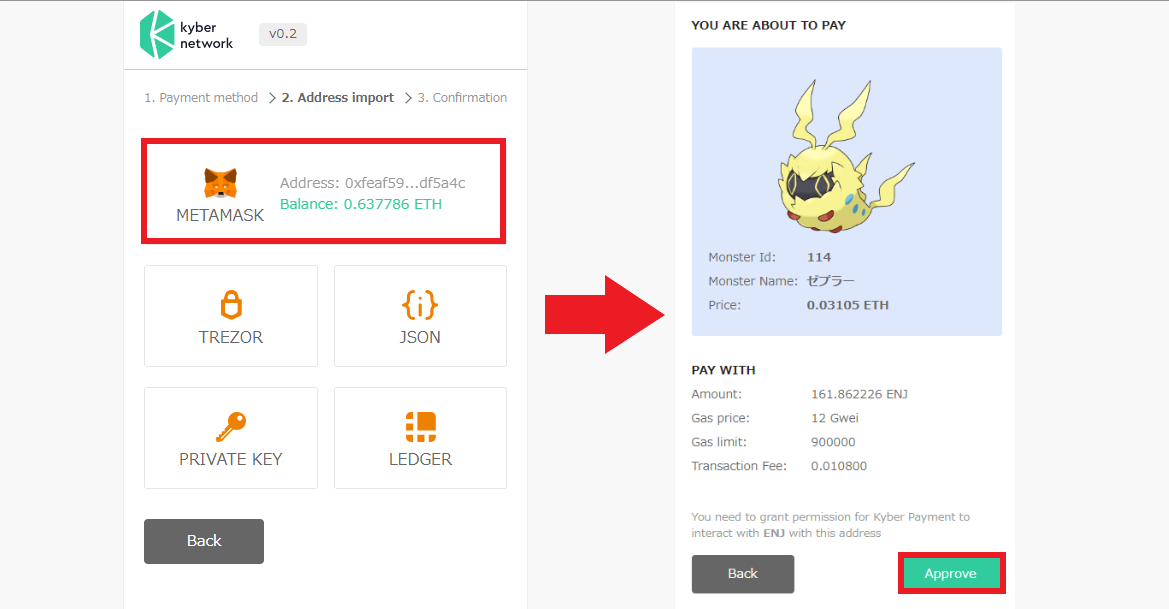Click gas price 12 Gwei
This screenshot has width=1169, height=609.
coord(835,418)
